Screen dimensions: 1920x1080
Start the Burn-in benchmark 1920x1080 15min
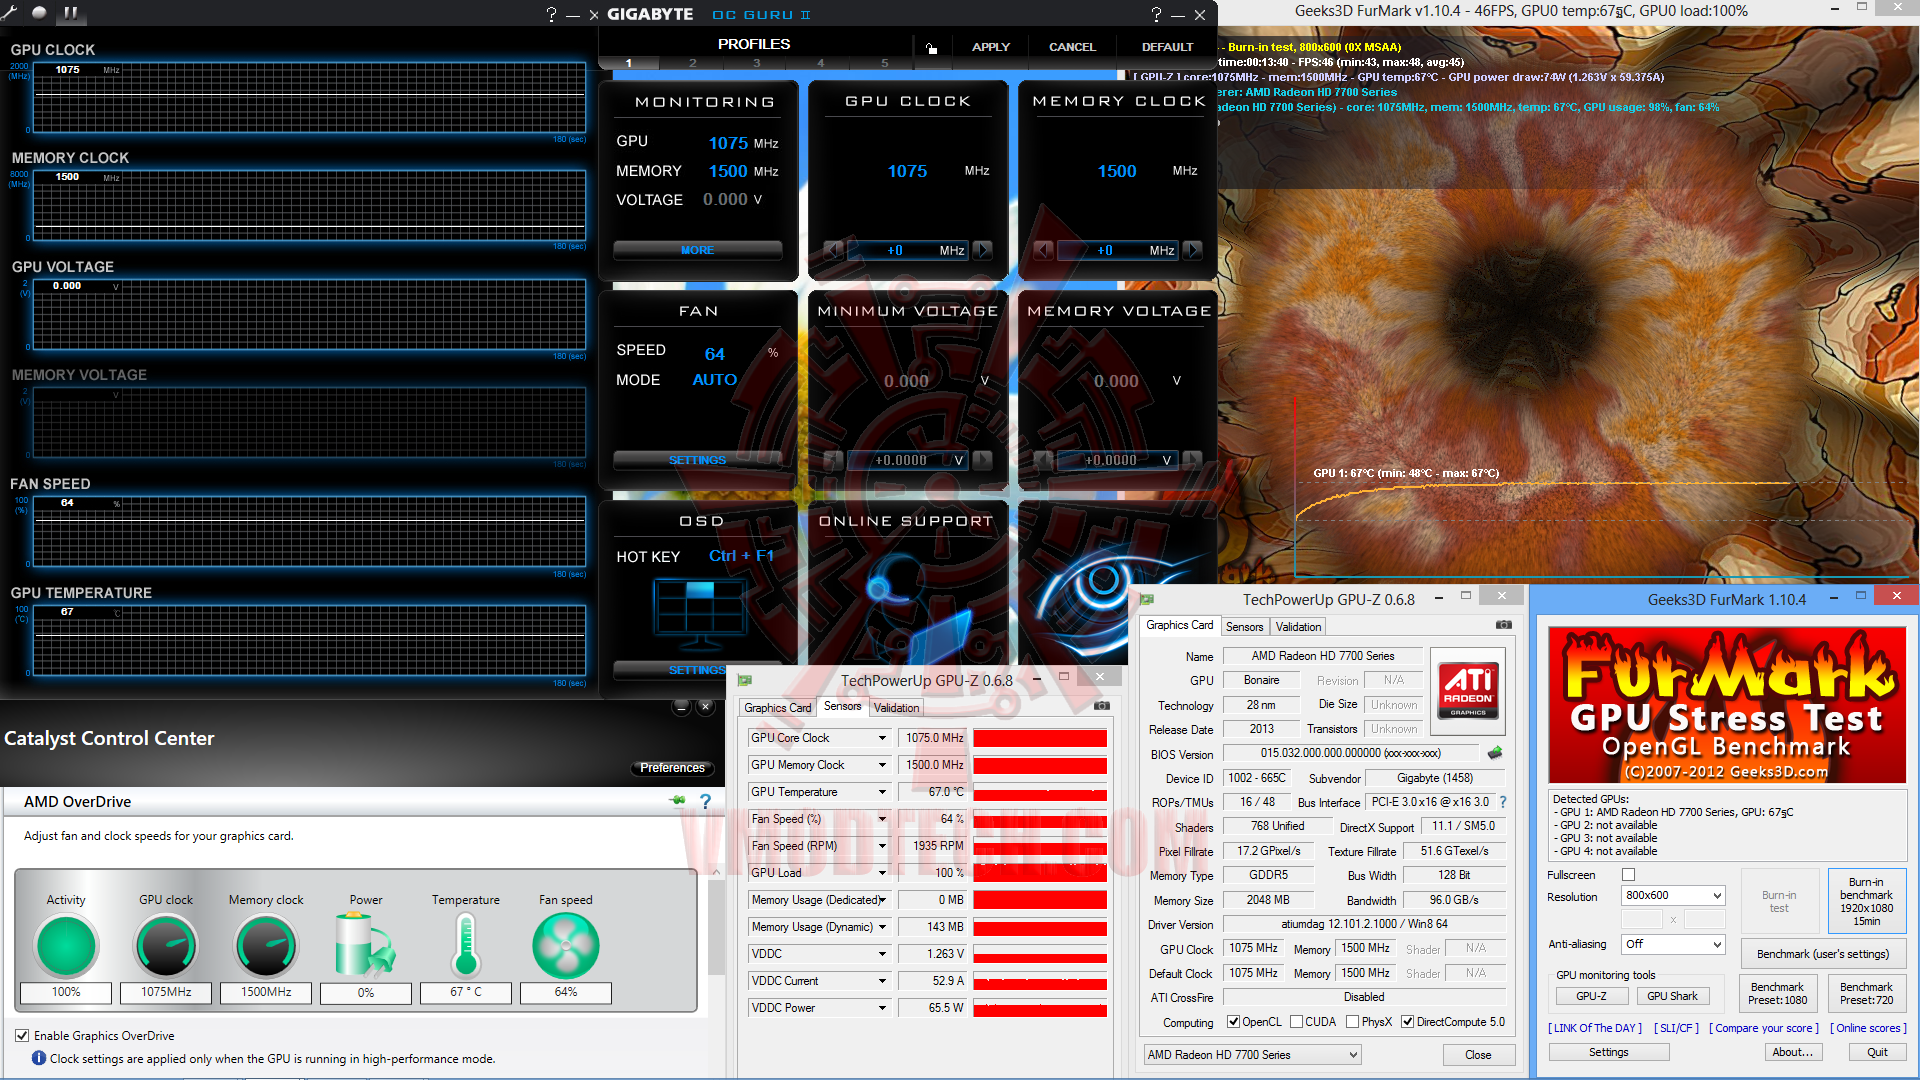(x=1866, y=900)
